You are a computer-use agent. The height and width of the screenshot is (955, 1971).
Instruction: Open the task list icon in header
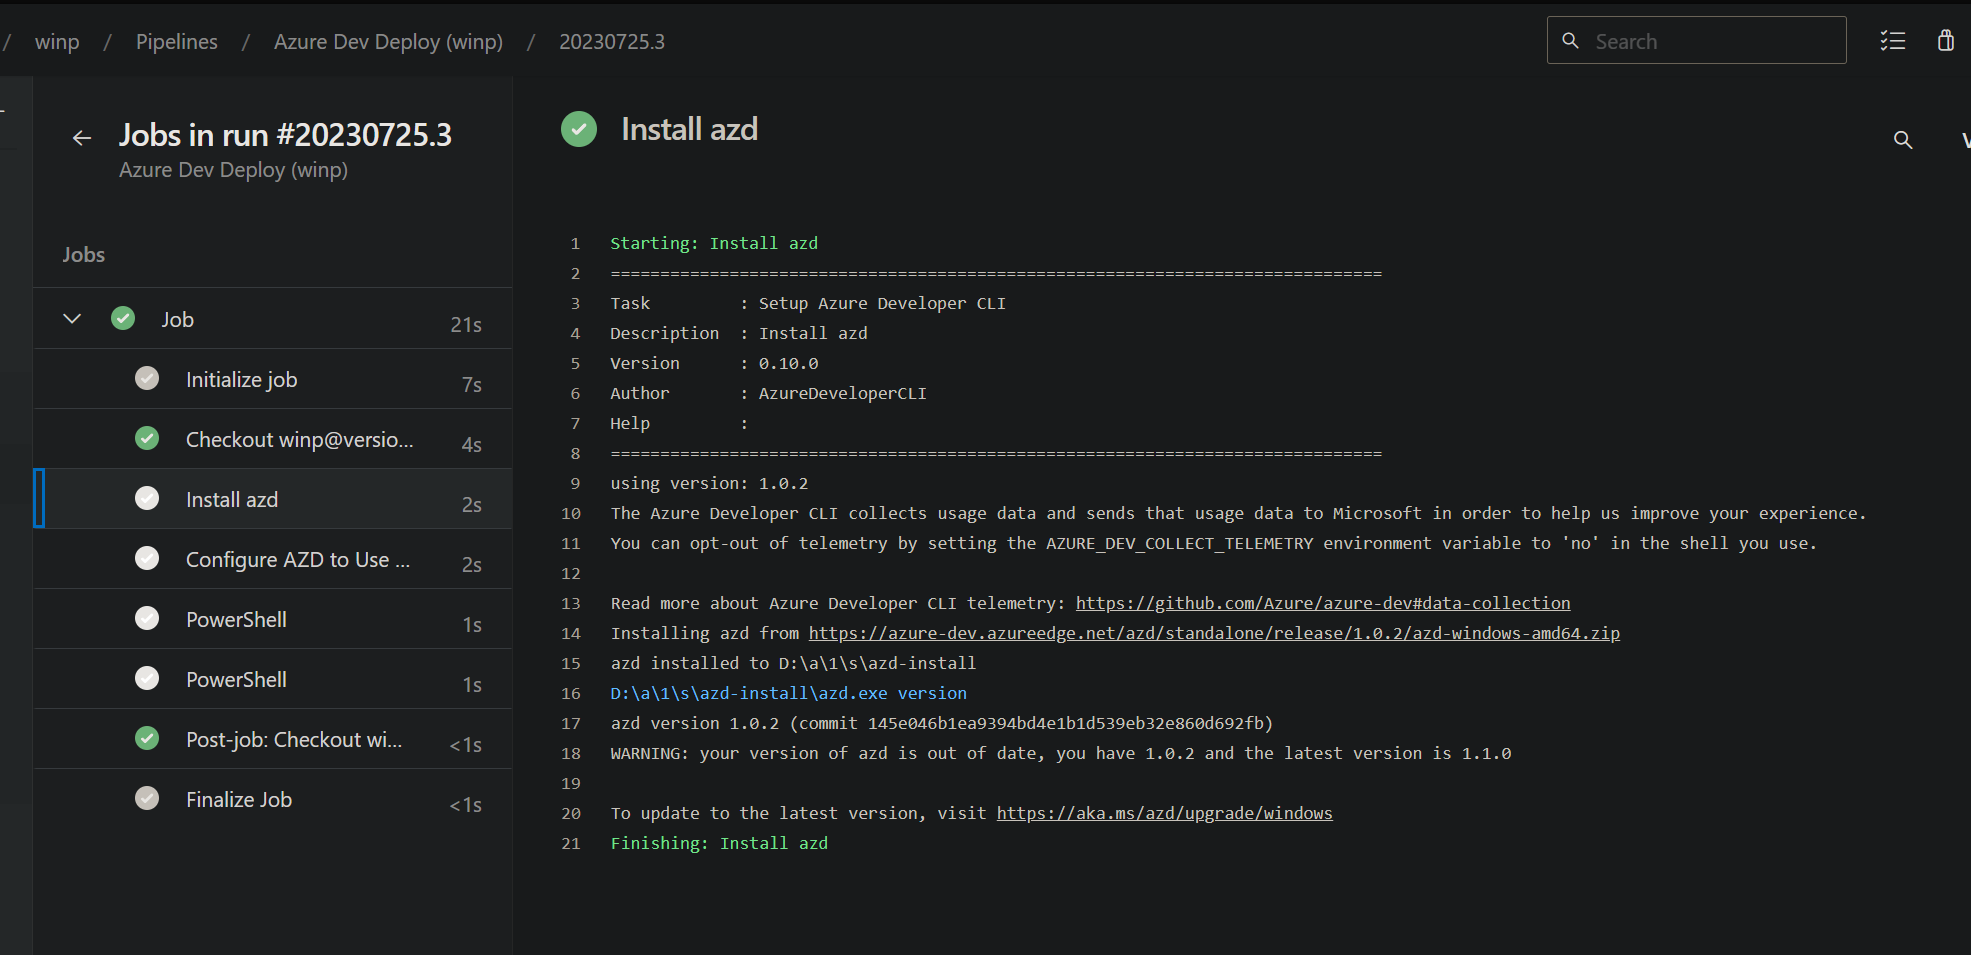point(1892,41)
